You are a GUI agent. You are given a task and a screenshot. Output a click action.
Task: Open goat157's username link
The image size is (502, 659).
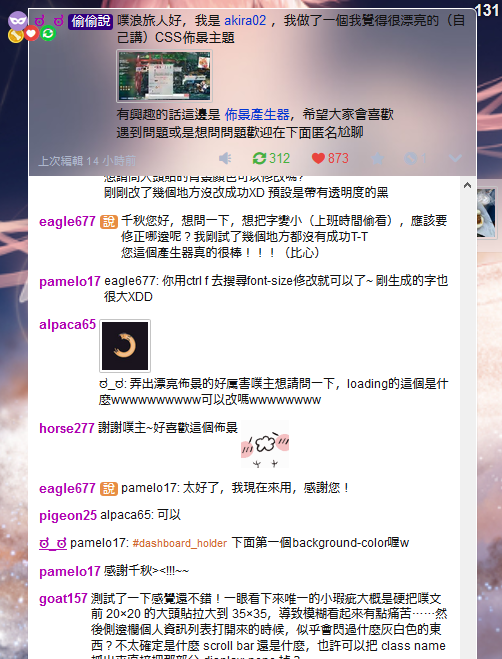click(x=63, y=598)
